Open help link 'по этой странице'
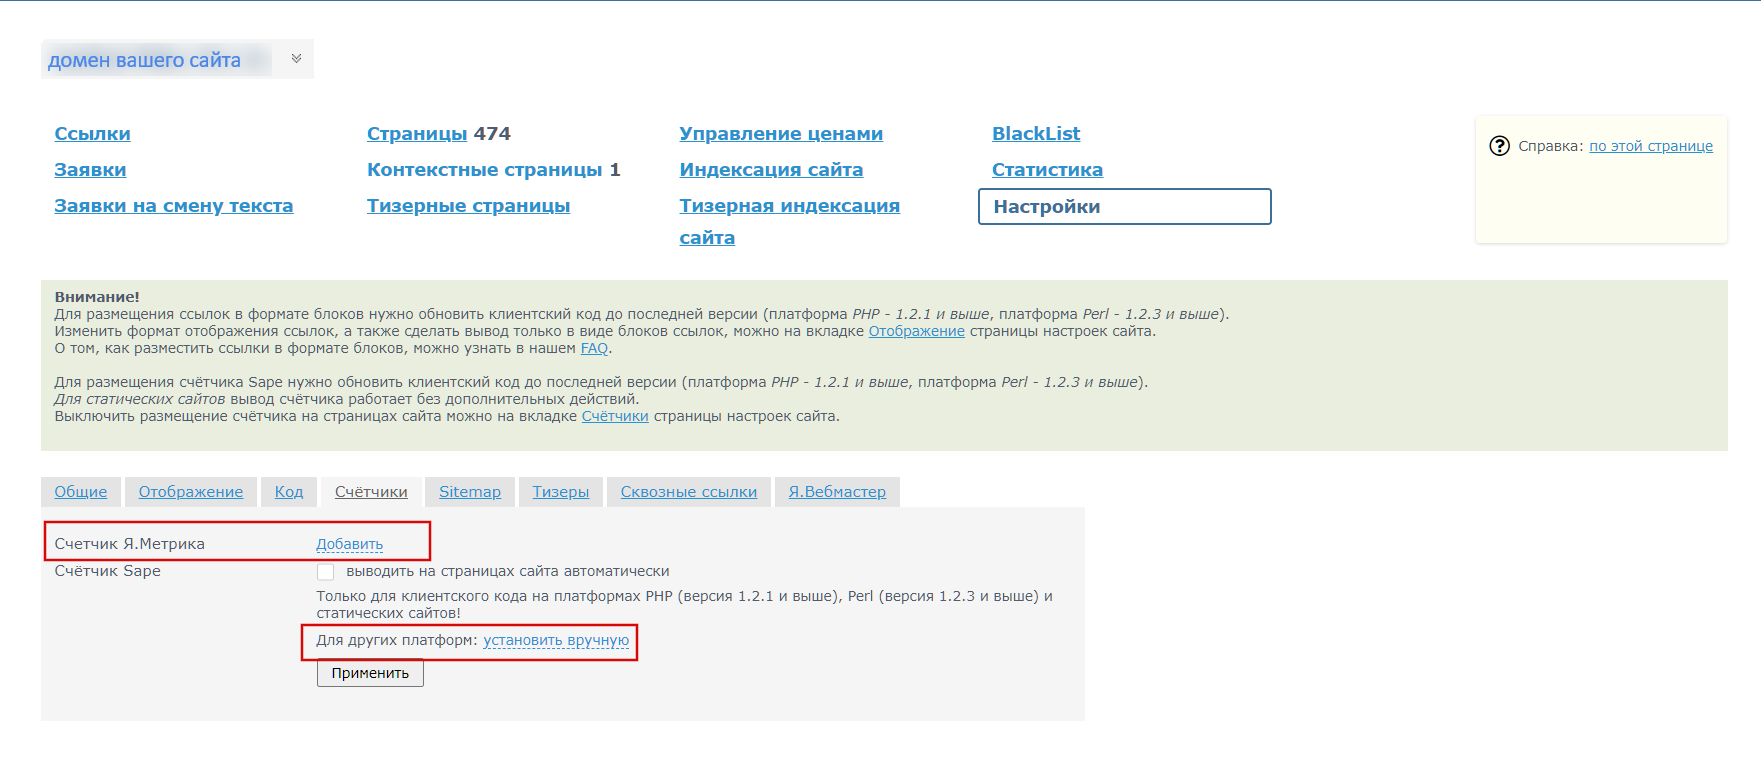Image resolution: width=1761 pixels, height=760 pixels. [1651, 146]
